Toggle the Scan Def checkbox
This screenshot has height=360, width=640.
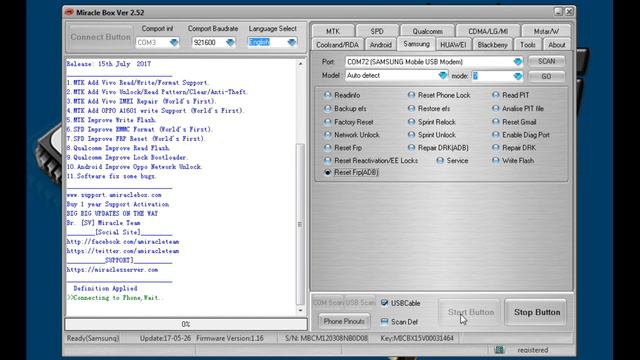point(384,322)
